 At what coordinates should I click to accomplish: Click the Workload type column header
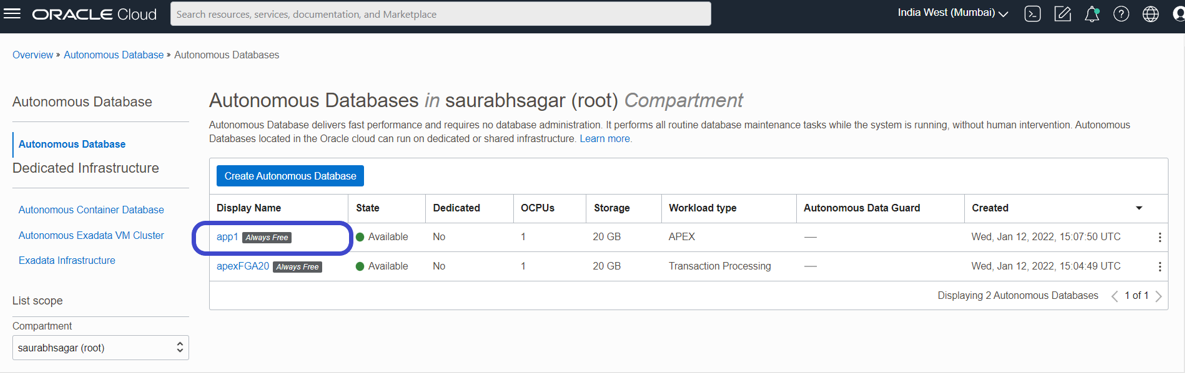(x=702, y=208)
